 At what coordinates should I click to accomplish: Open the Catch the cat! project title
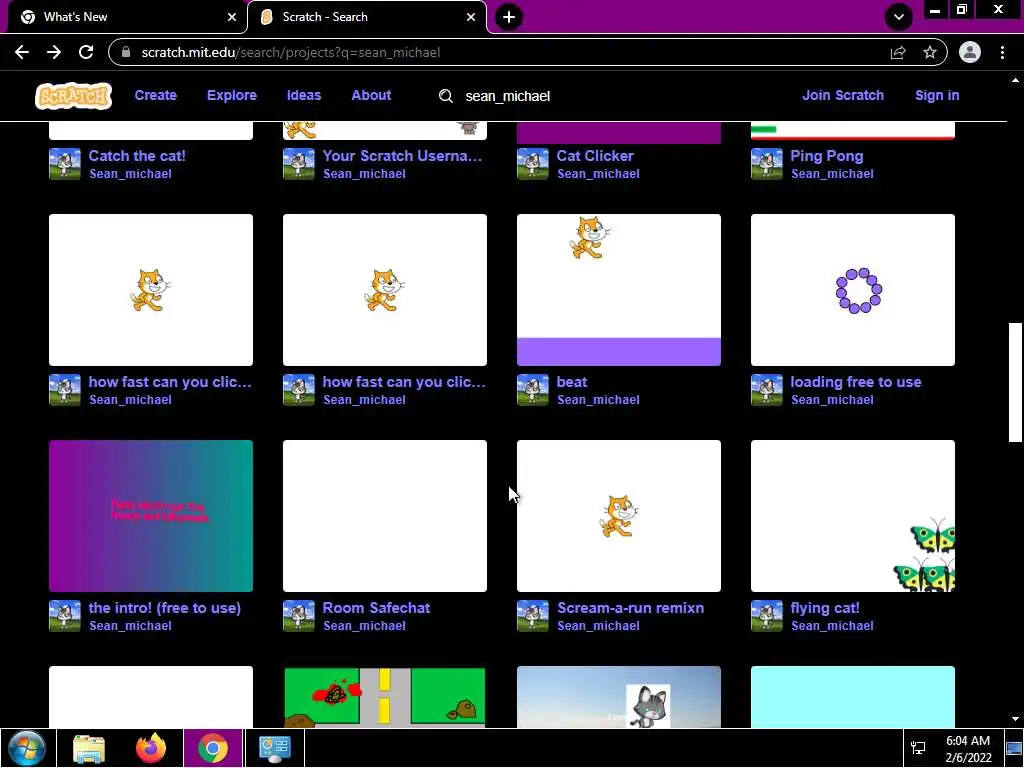pyautogui.click(x=137, y=156)
